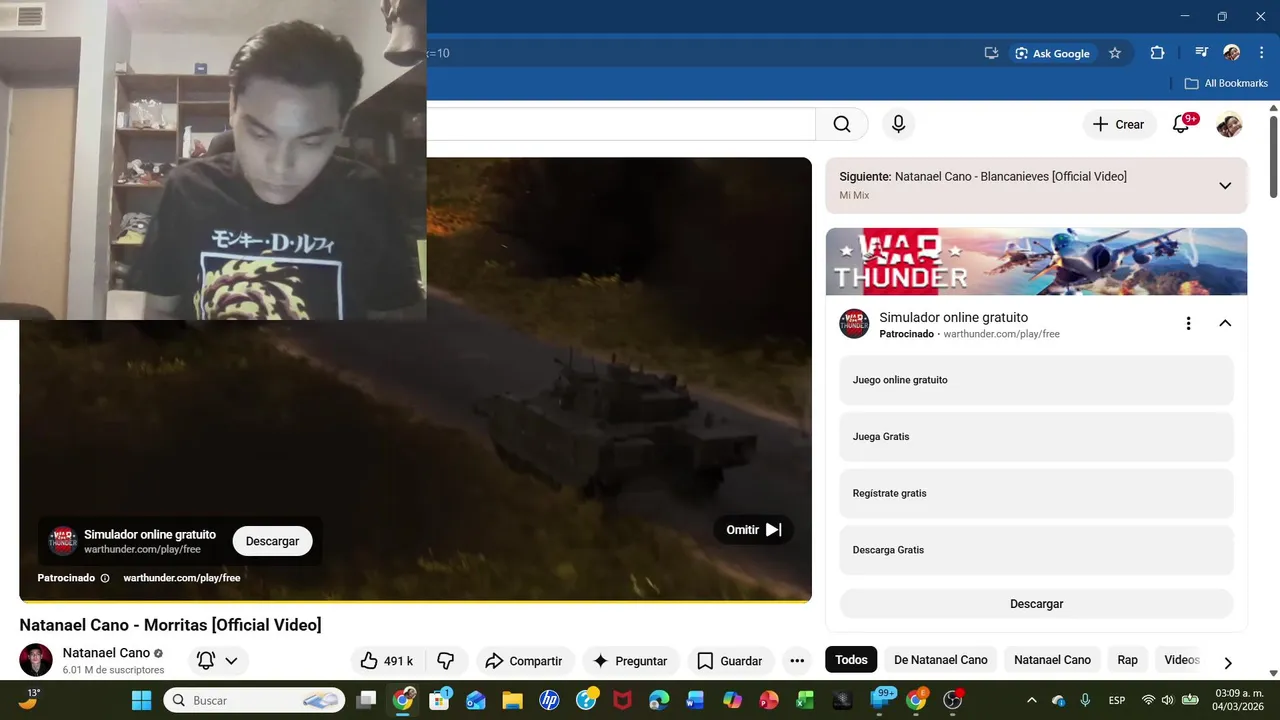Open McAfee from taskbar
This screenshot has width=1280, height=720.
(622, 700)
